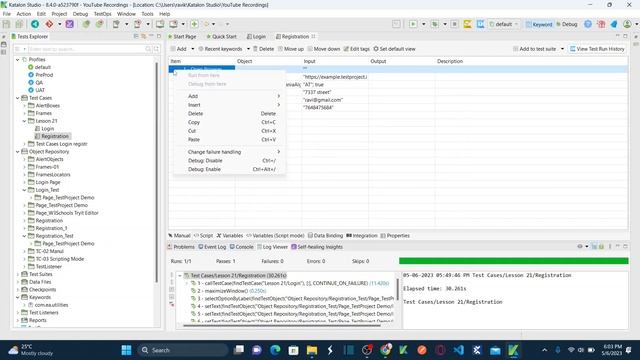Open Chrome from the taskbar
This screenshot has width=640, height=360.
pyautogui.click(x=385, y=350)
